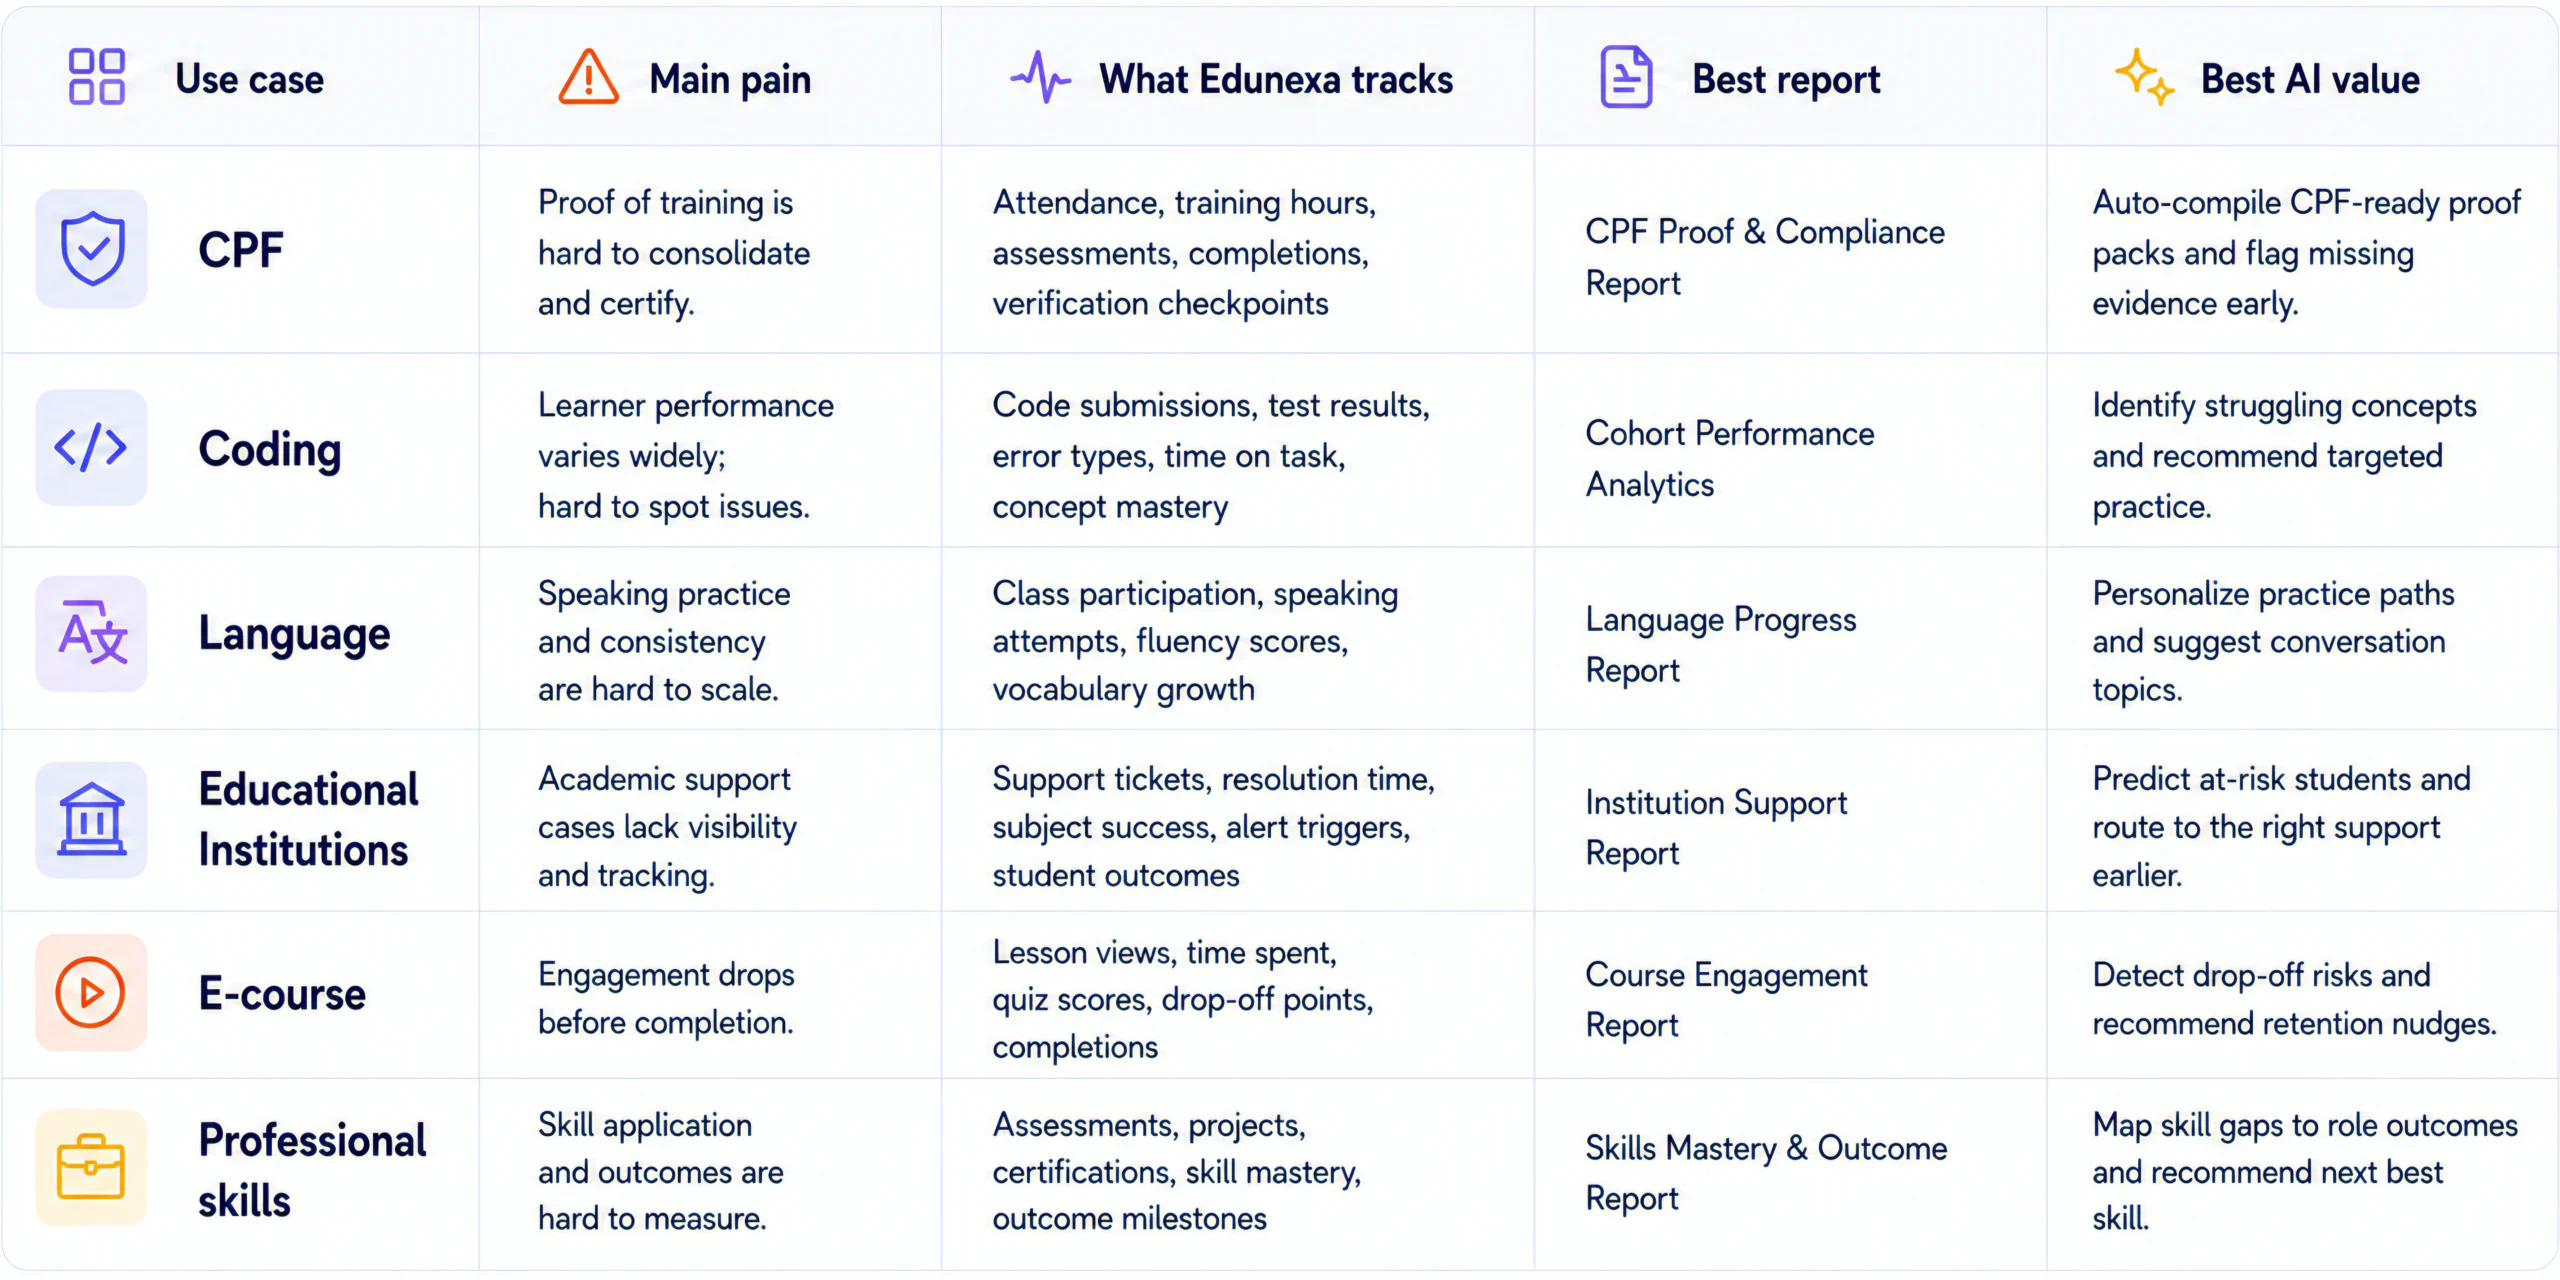Click the Main pain warning triangle icon
This screenshot has height=1280, width=2560.
pyautogui.click(x=588, y=77)
